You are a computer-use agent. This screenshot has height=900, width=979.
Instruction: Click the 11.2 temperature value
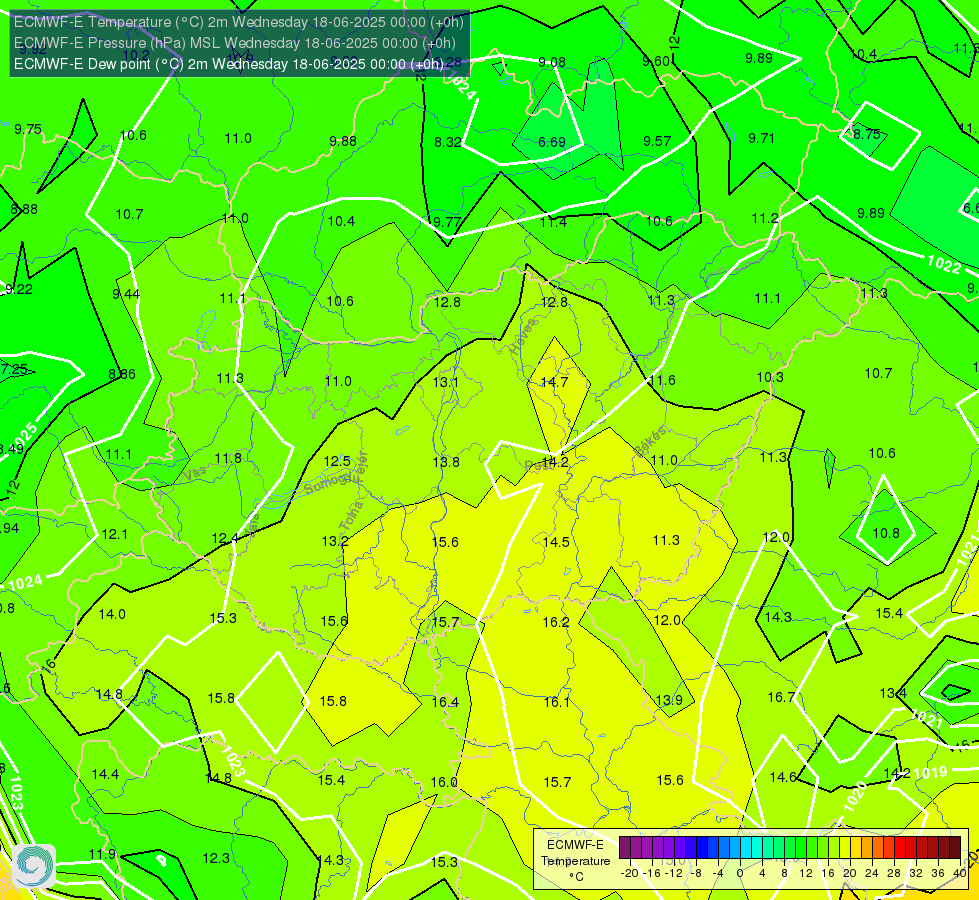pyautogui.click(x=765, y=218)
